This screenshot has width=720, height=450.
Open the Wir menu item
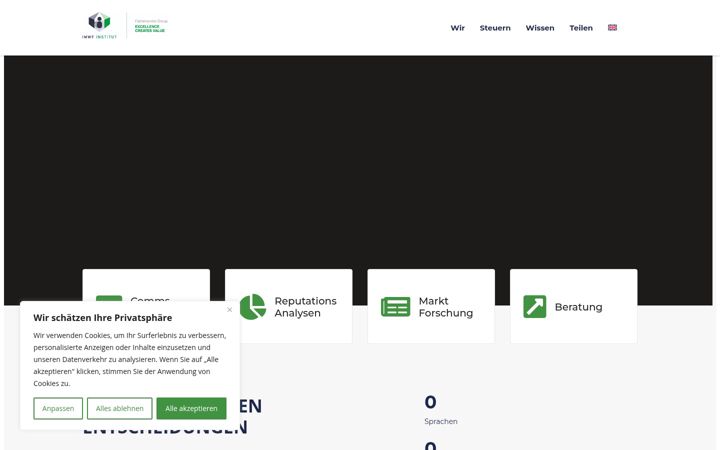point(457,28)
